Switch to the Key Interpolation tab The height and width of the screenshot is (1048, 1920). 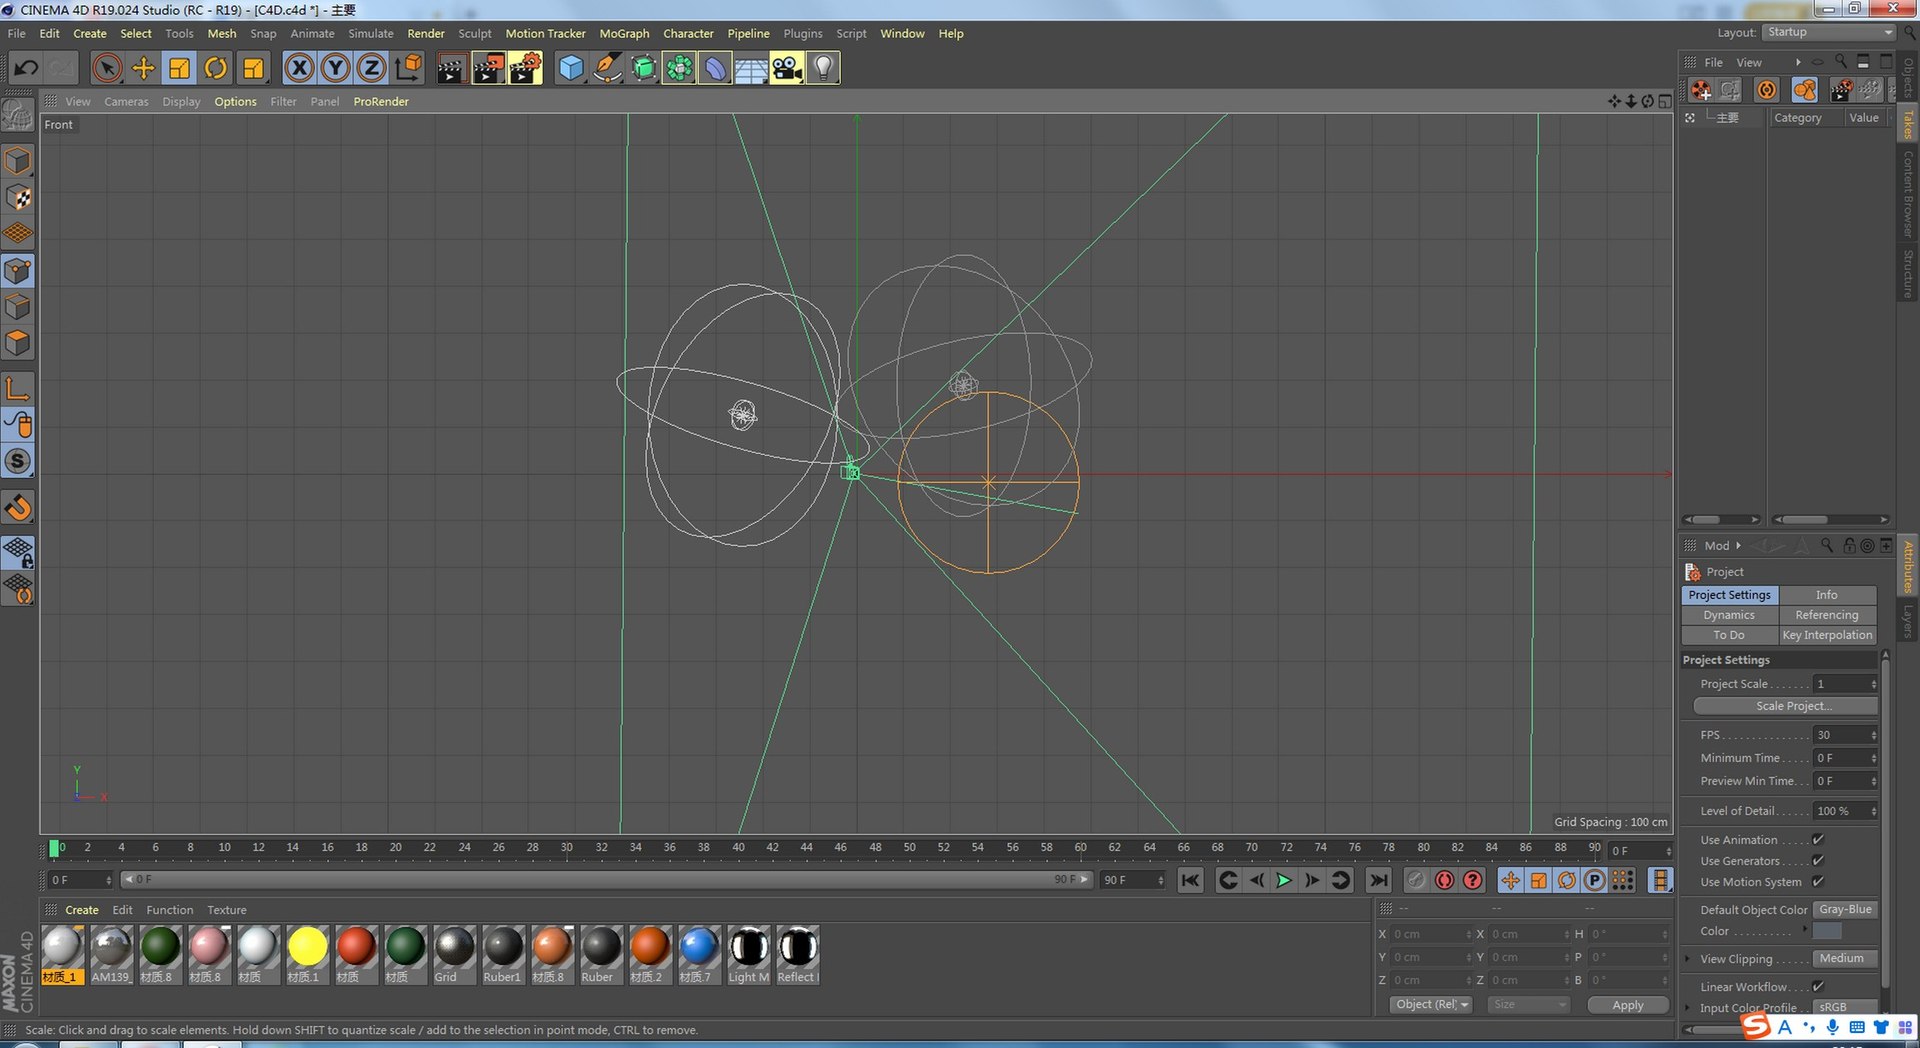(x=1827, y=635)
